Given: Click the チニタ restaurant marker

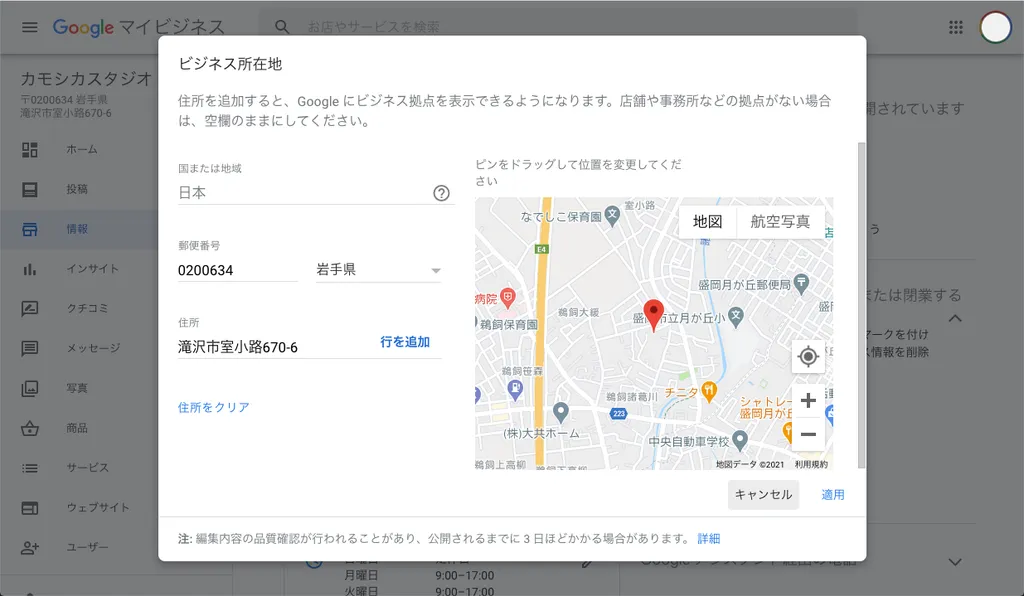Looking at the screenshot, I should (x=709, y=392).
